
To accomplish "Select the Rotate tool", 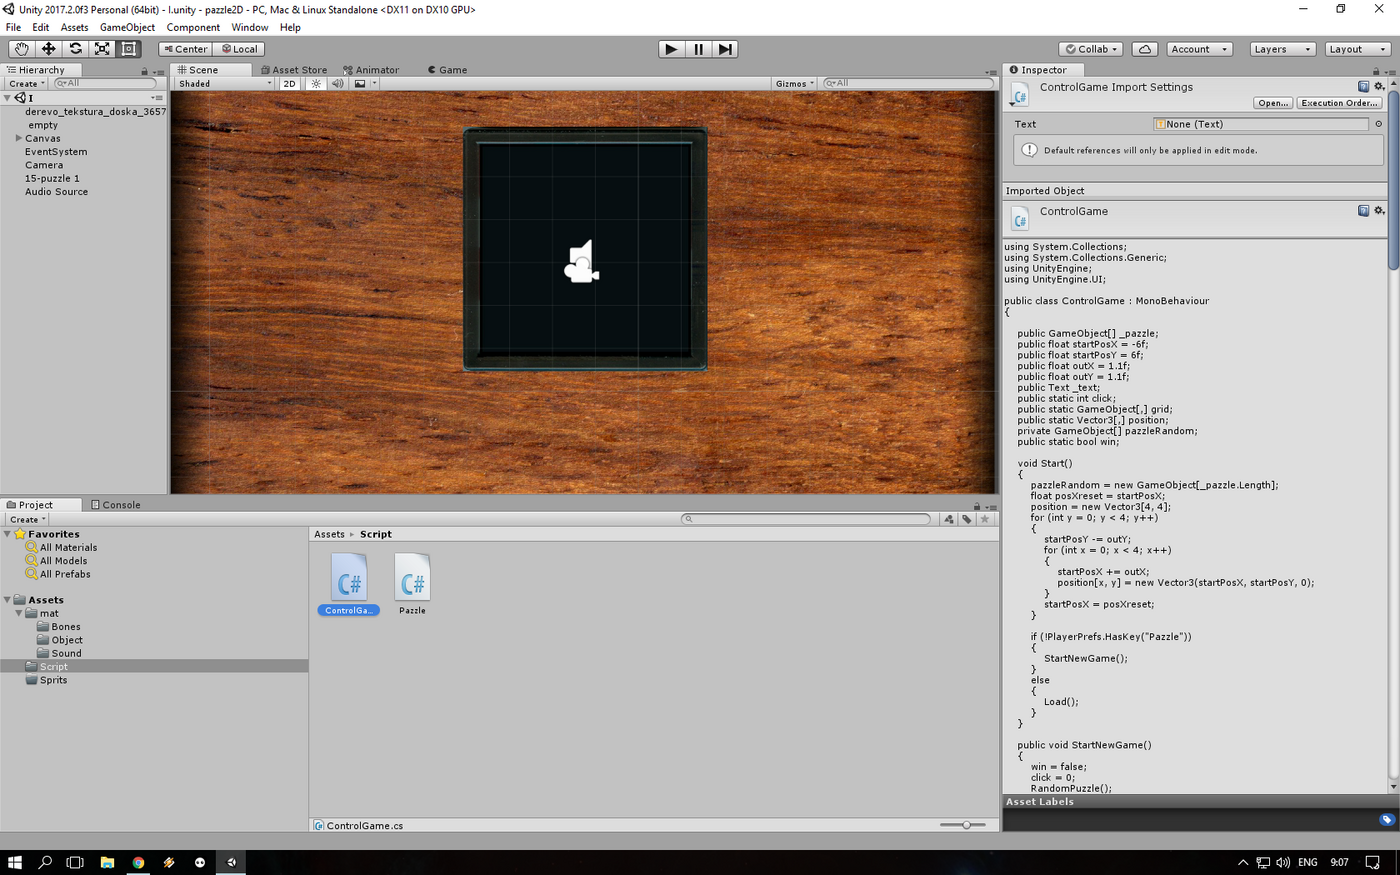I will (x=75, y=49).
